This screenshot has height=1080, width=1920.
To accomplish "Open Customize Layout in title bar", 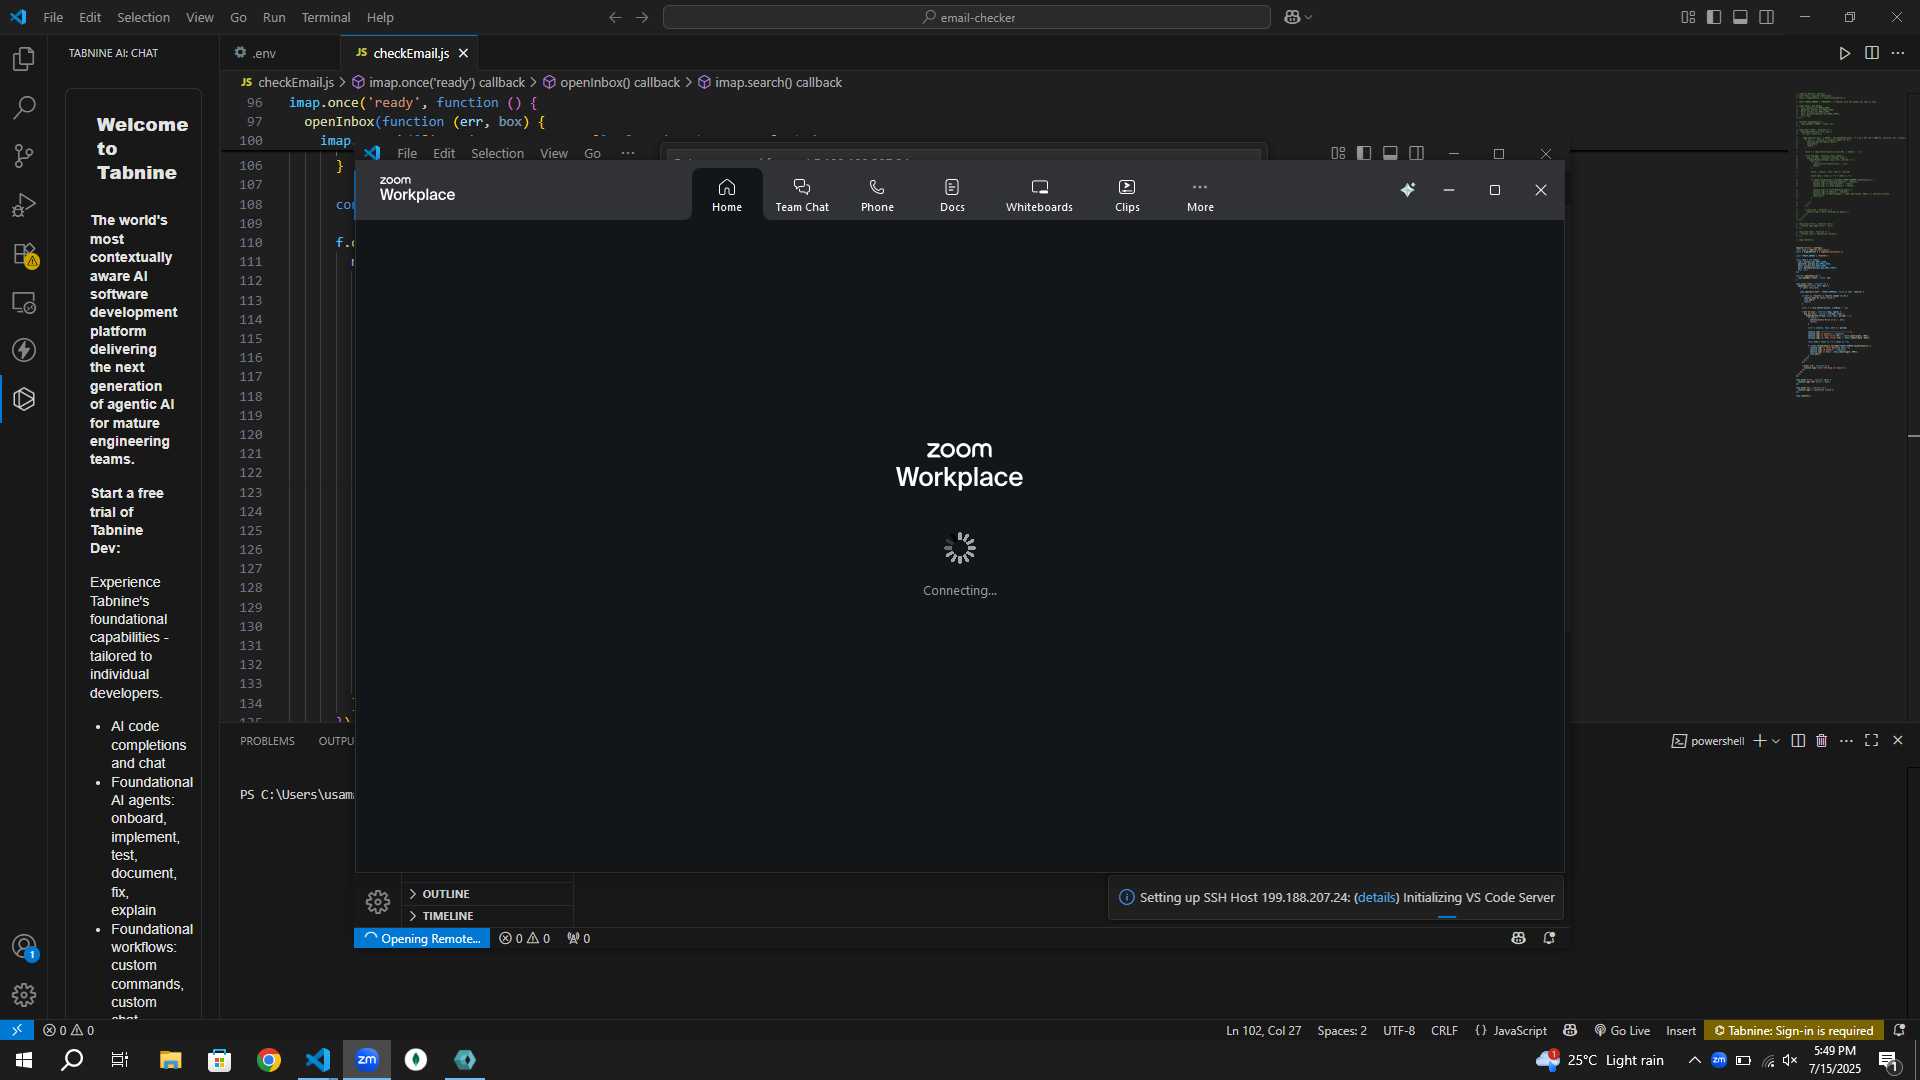I will [x=1688, y=17].
